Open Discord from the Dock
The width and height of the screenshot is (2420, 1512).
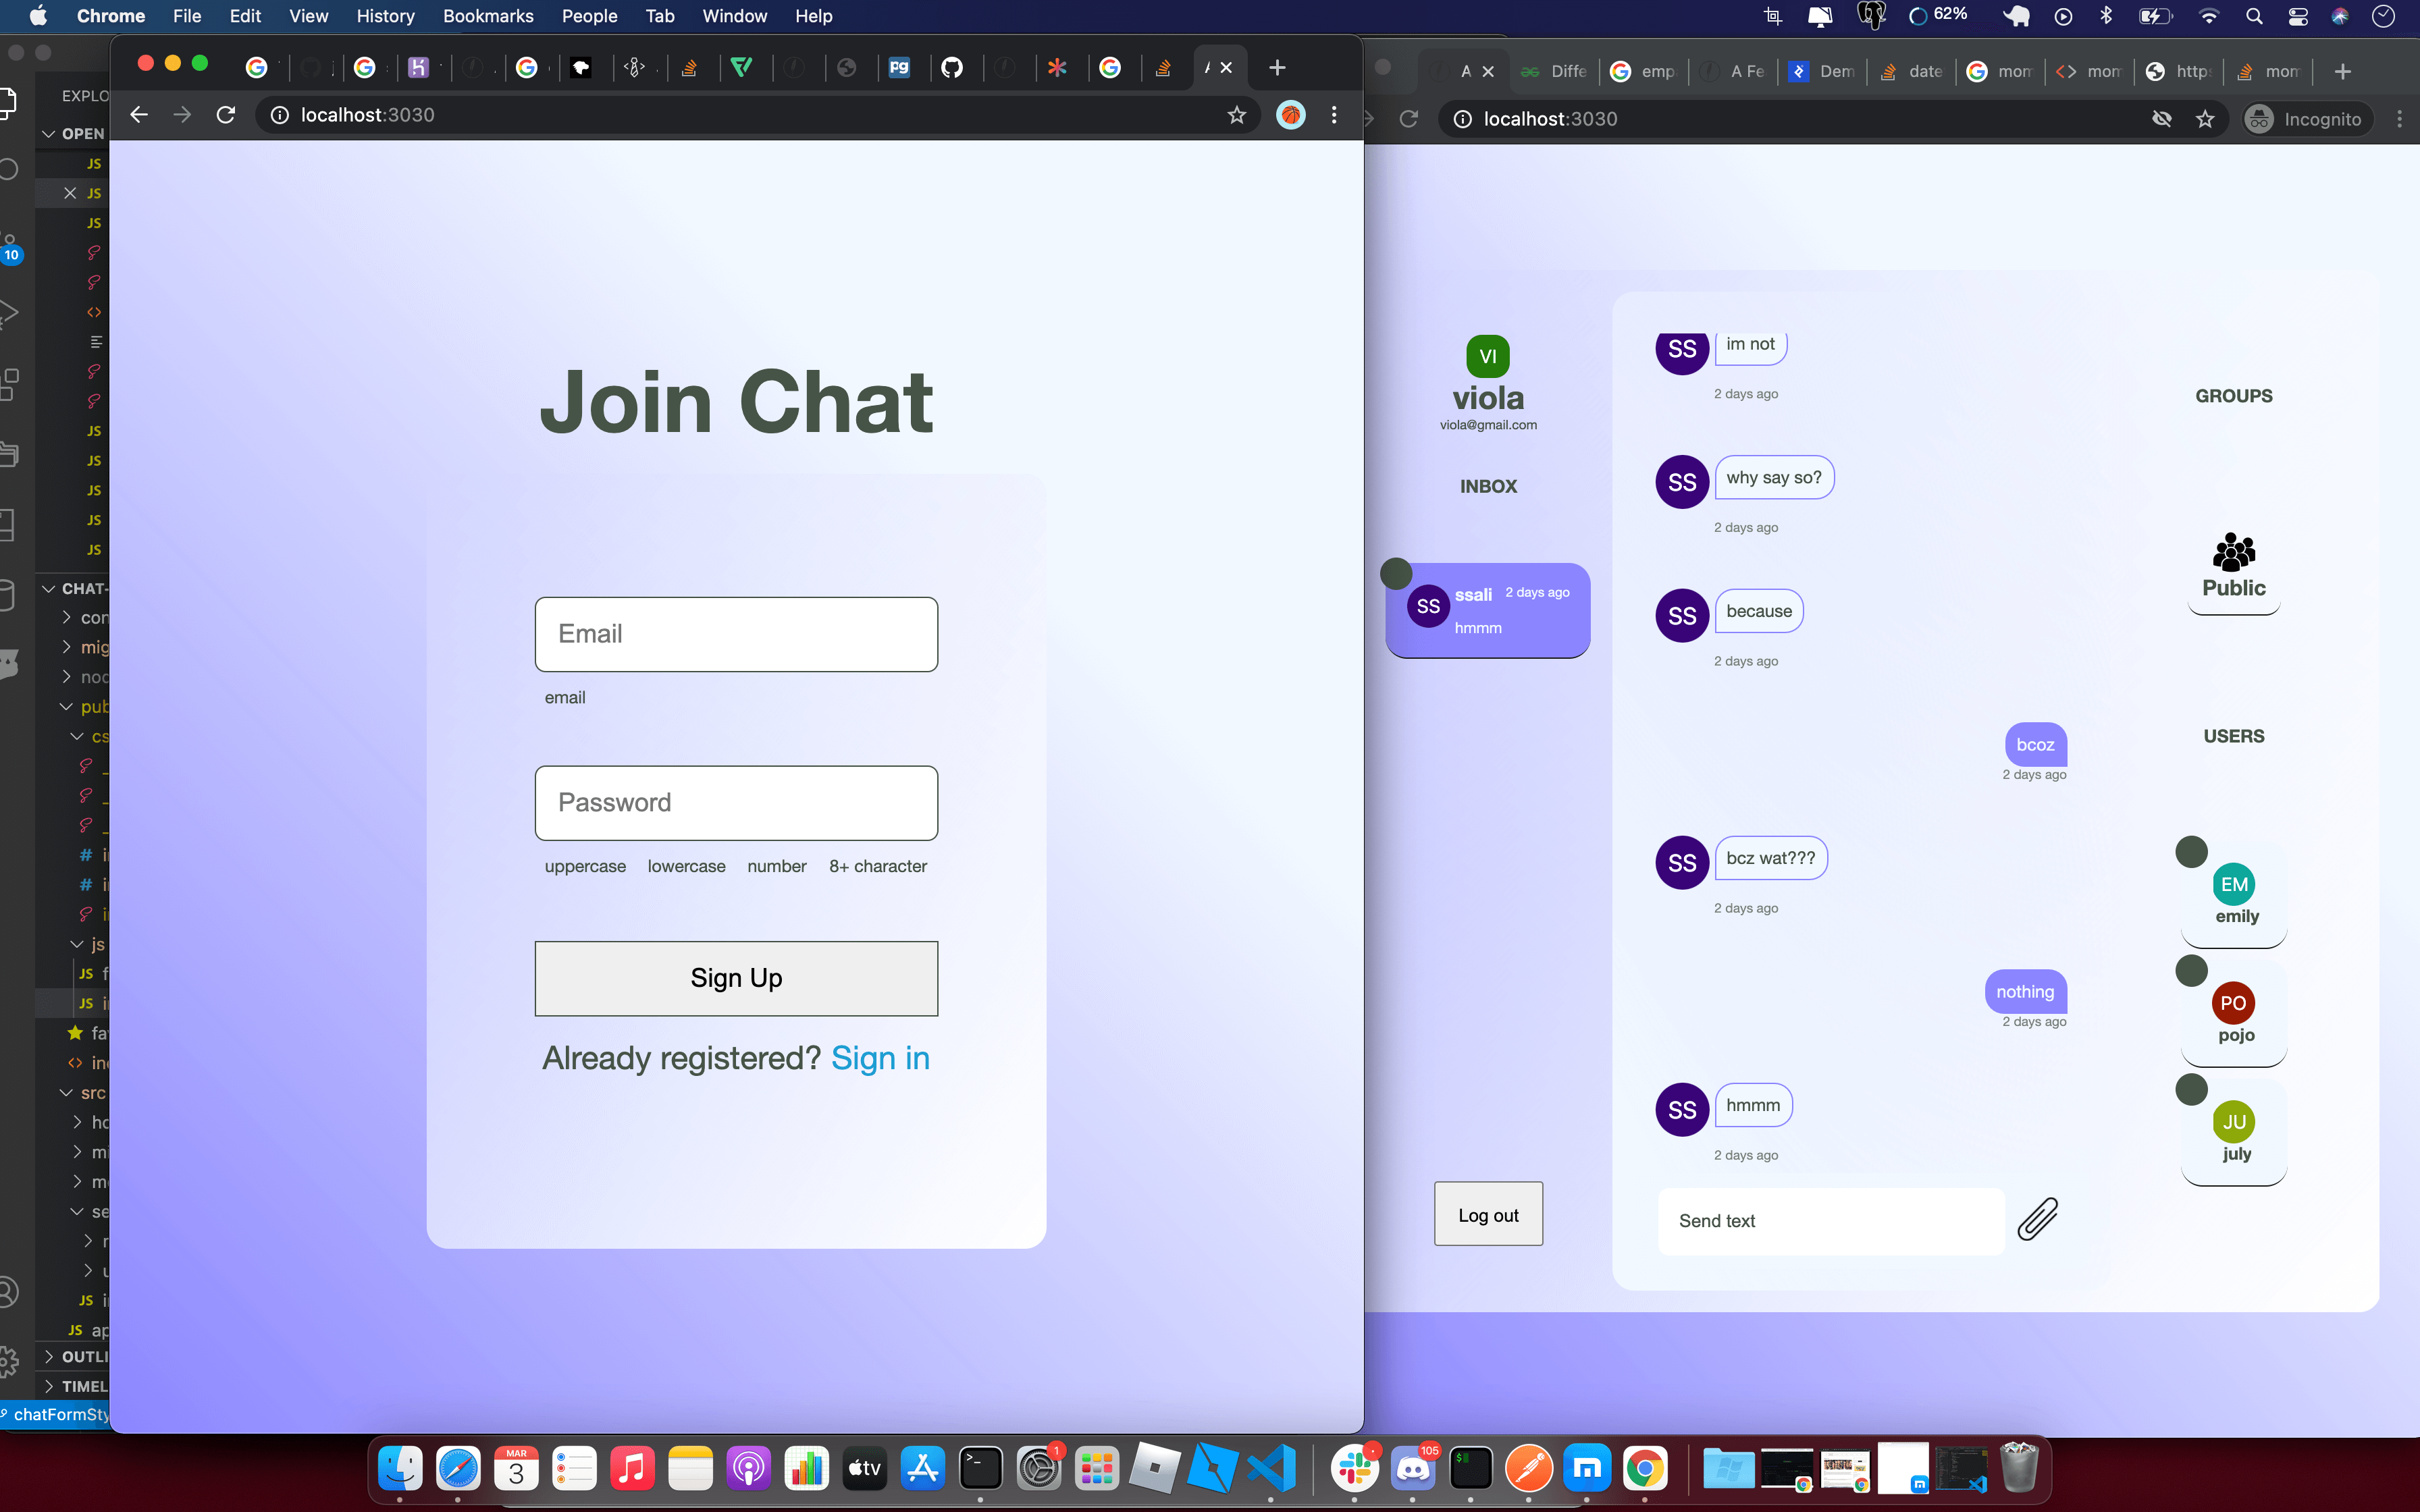(x=1413, y=1468)
